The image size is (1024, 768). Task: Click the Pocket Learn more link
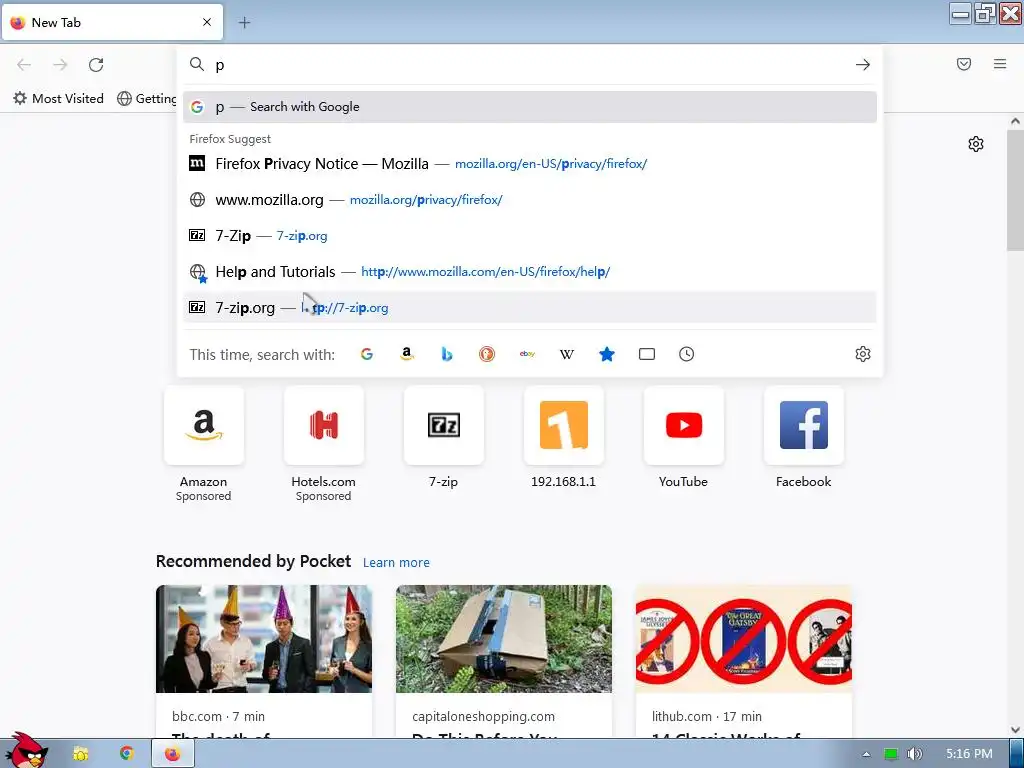[x=396, y=562]
